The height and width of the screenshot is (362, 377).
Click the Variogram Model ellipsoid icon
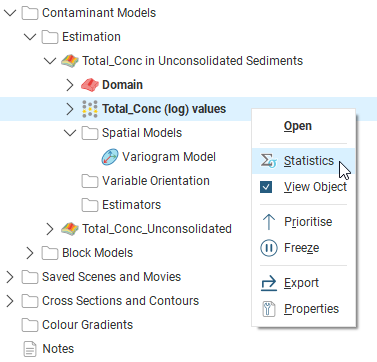[110, 157]
